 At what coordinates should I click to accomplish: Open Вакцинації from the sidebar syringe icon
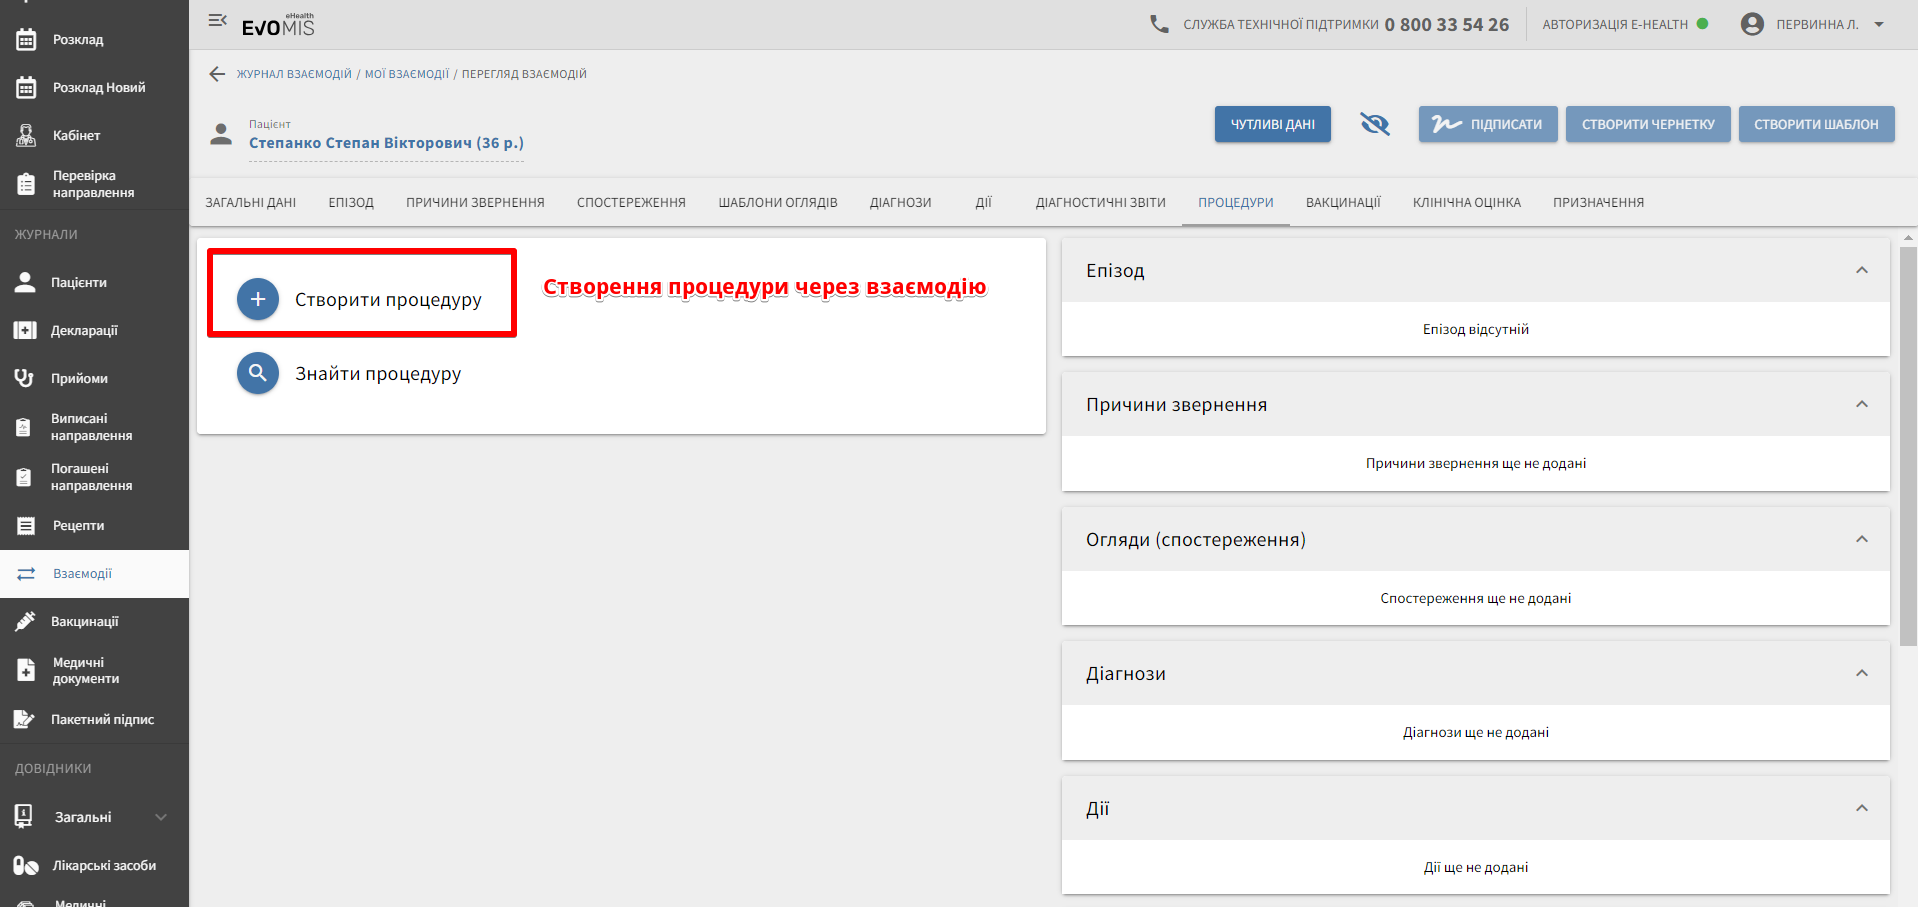[x=25, y=621]
